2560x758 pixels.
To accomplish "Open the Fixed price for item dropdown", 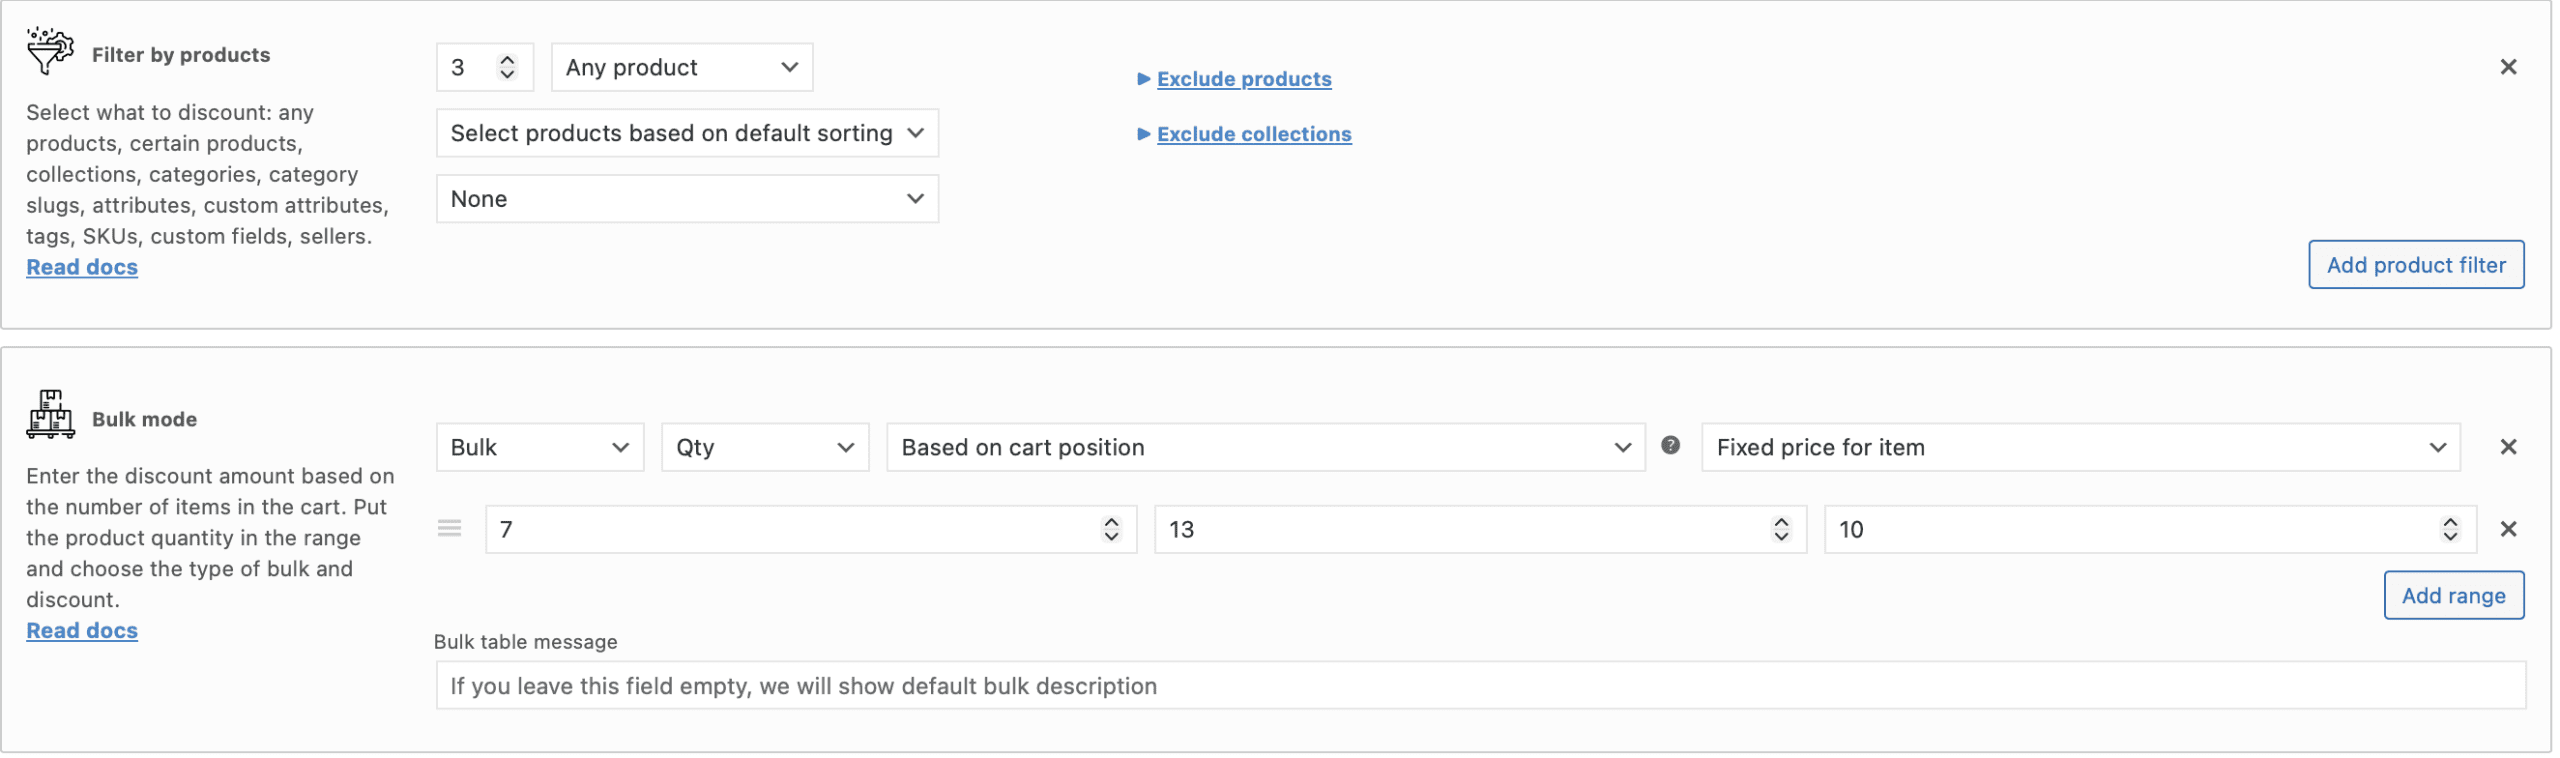I will coord(2078,447).
